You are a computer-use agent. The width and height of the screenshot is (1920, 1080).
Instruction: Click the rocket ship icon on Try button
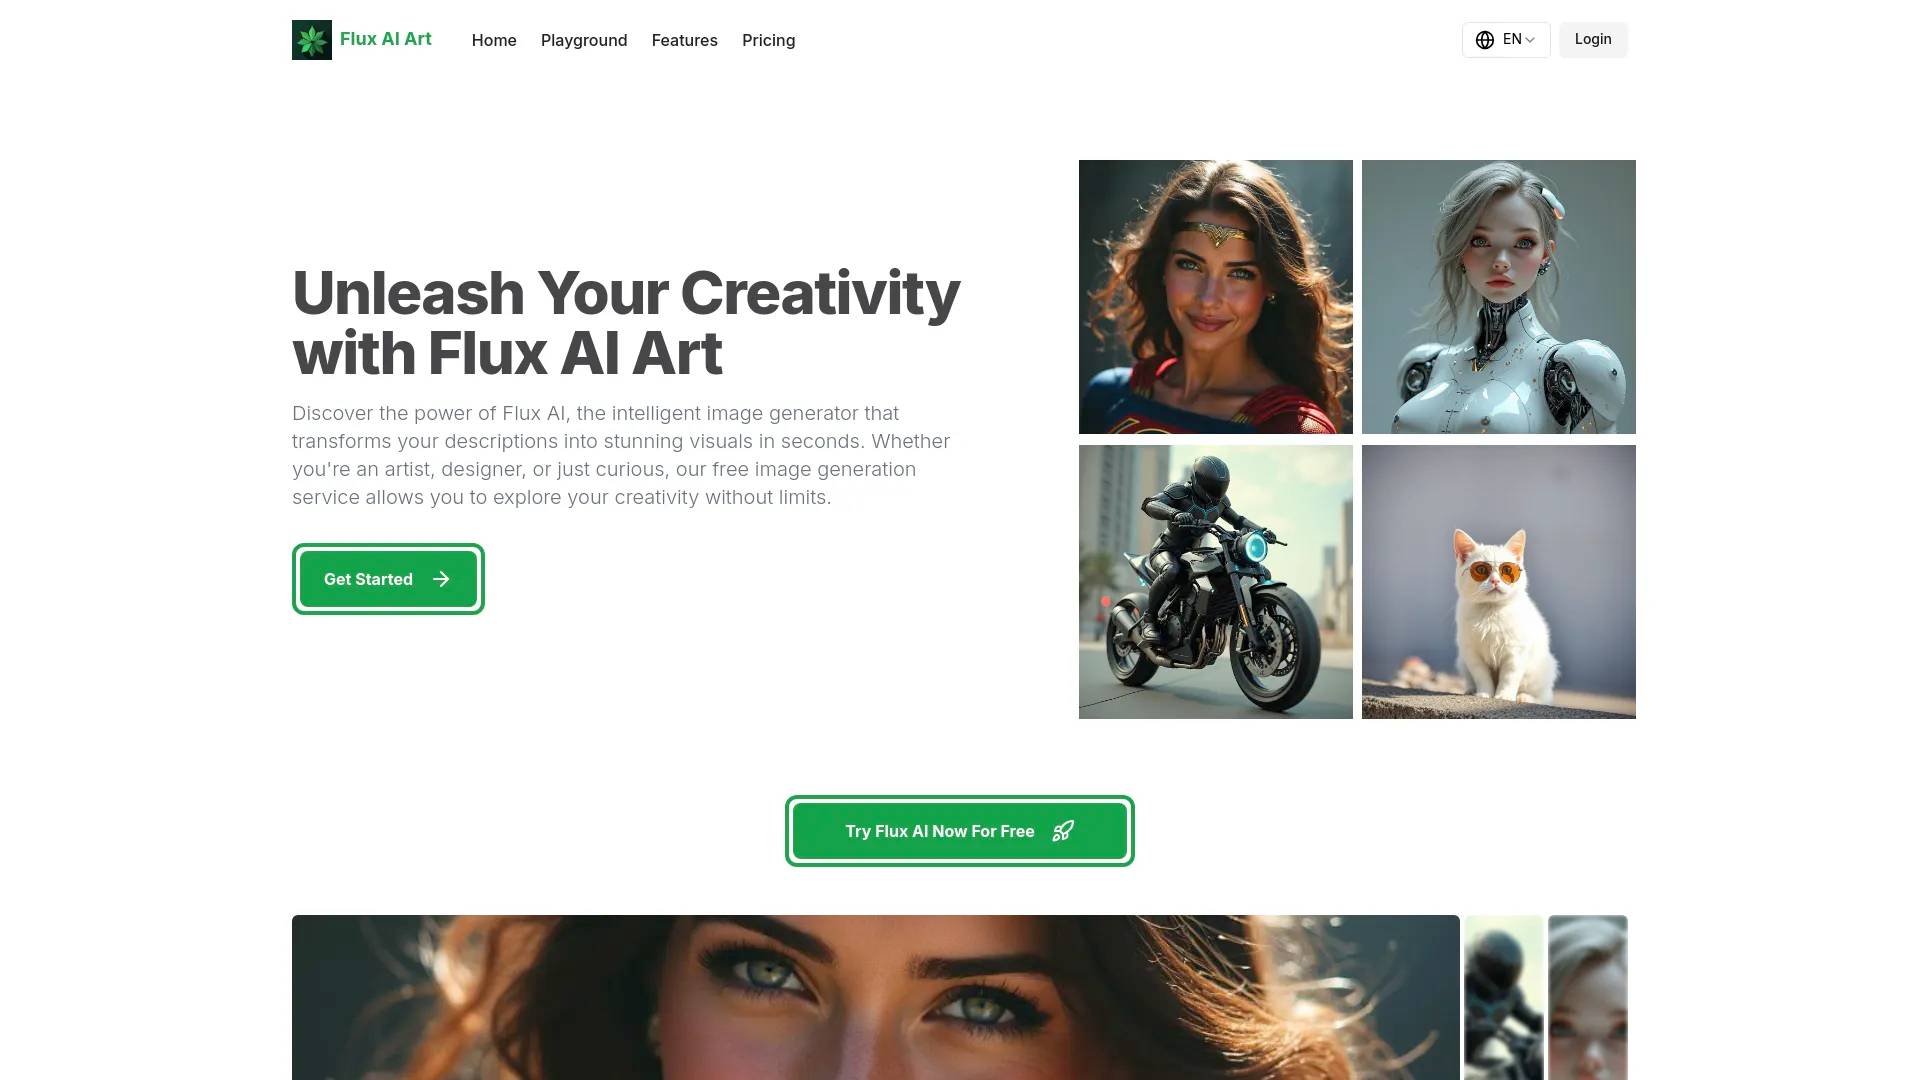(x=1063, y=831)
